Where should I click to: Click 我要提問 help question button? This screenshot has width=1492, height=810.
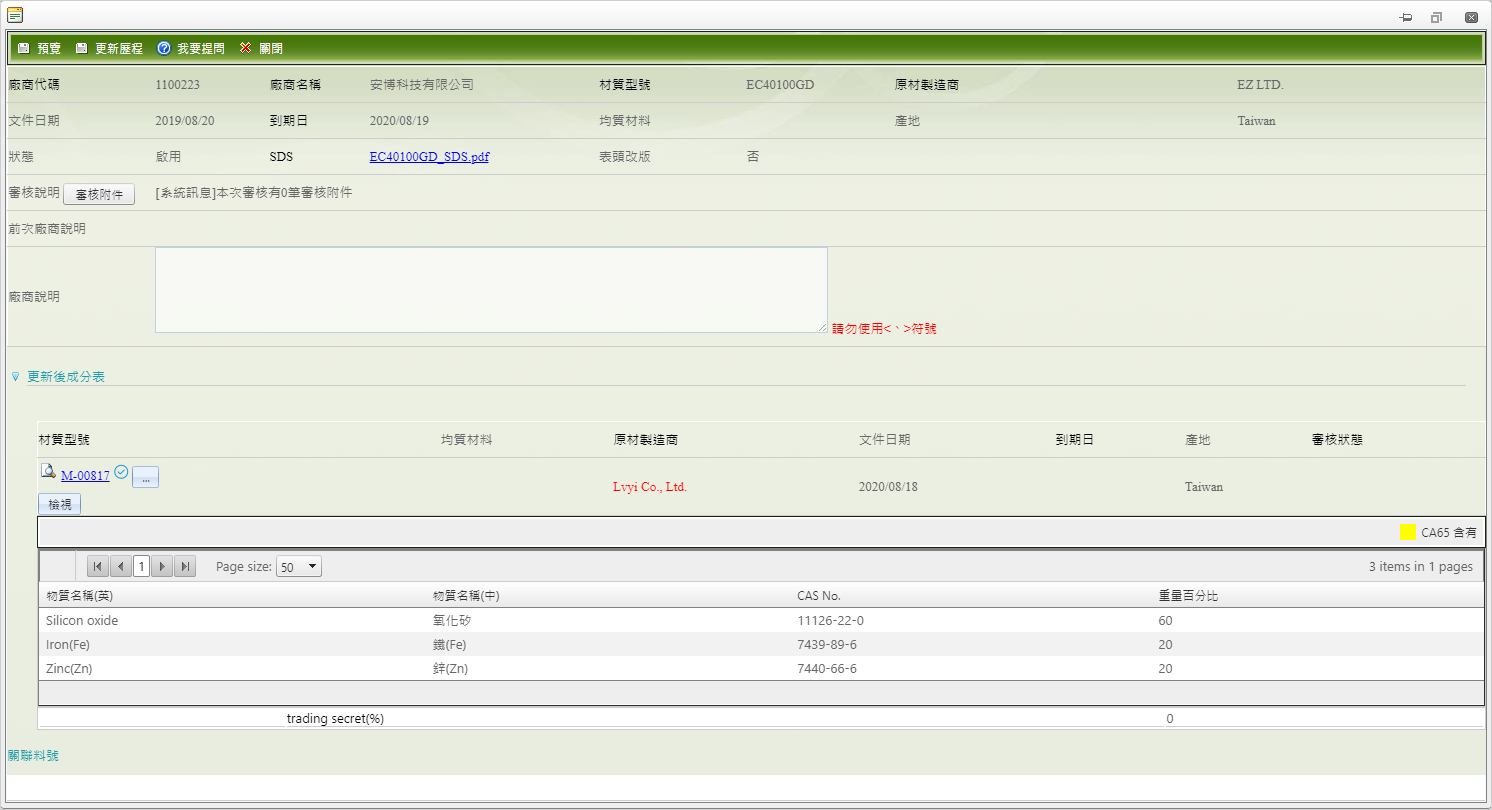(x=191, y=48)
